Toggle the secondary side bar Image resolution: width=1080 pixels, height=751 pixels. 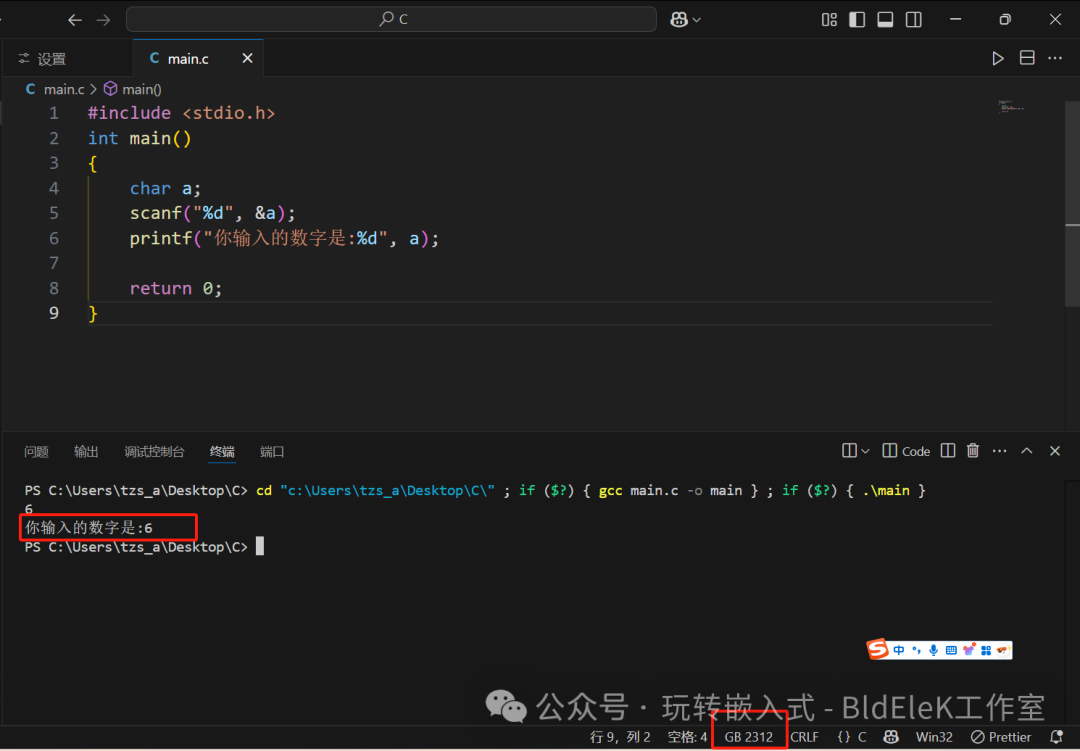913,20
